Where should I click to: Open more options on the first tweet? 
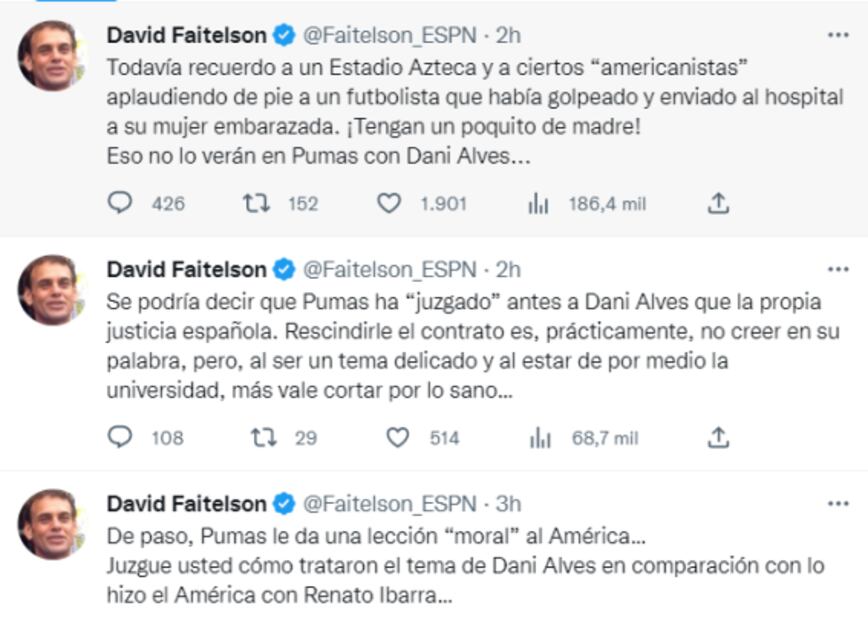click(838, 35)
